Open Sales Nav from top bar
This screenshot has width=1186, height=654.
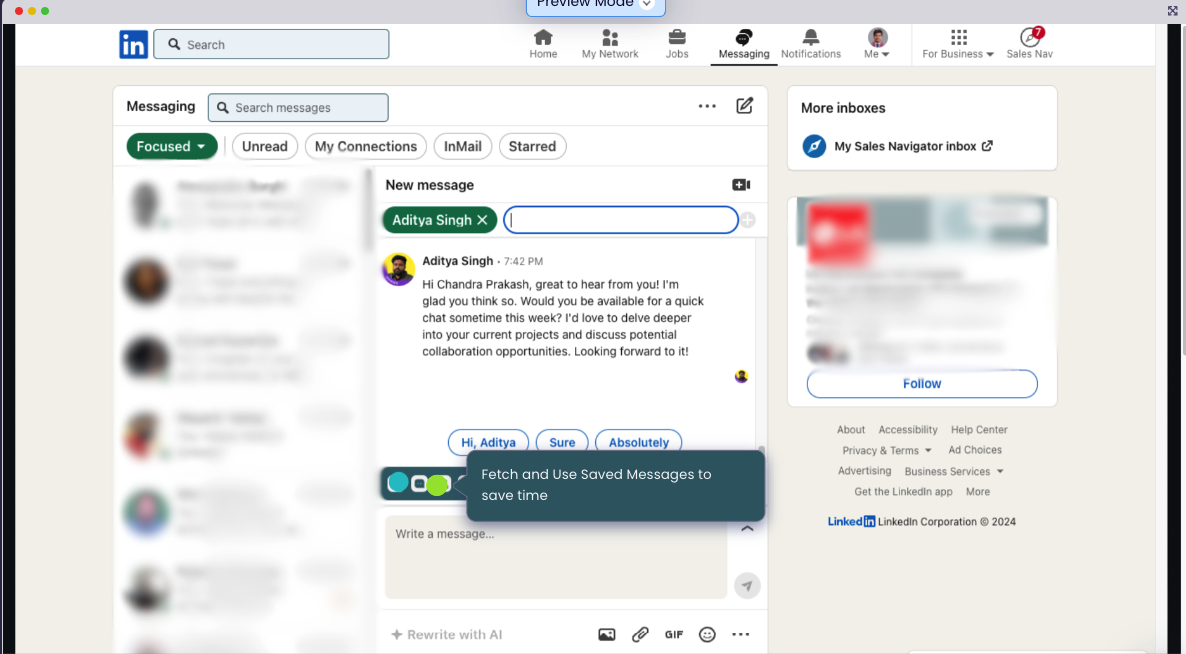point(1029,44)
